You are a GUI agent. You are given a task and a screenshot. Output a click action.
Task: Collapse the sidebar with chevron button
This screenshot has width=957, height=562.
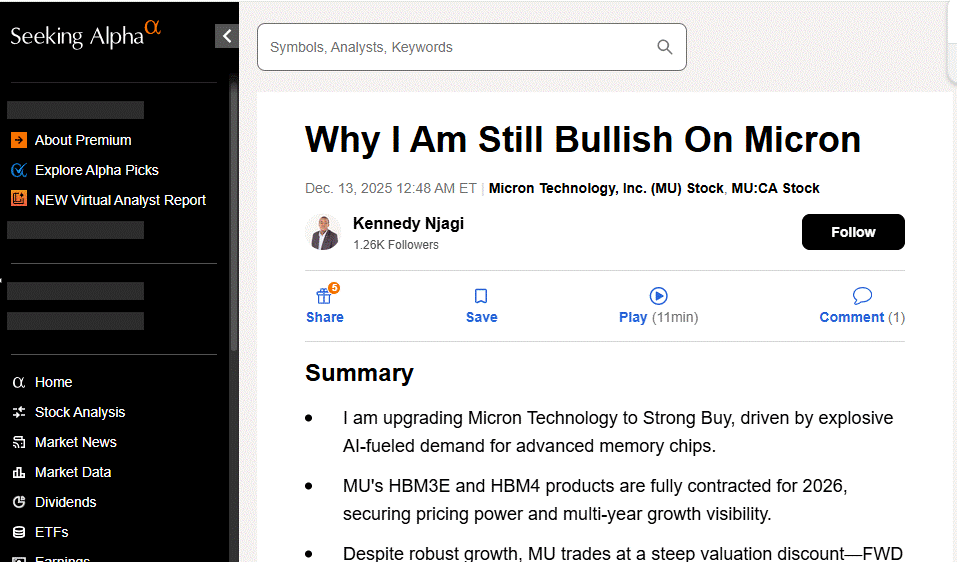pyautogui.click(x=227, y=36)
